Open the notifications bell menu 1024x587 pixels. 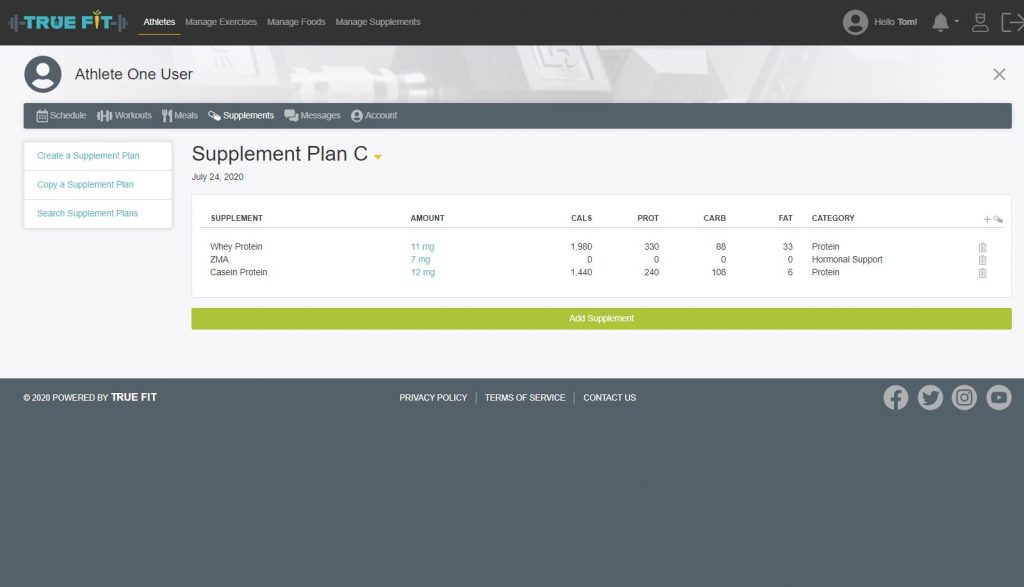(943, 22)
